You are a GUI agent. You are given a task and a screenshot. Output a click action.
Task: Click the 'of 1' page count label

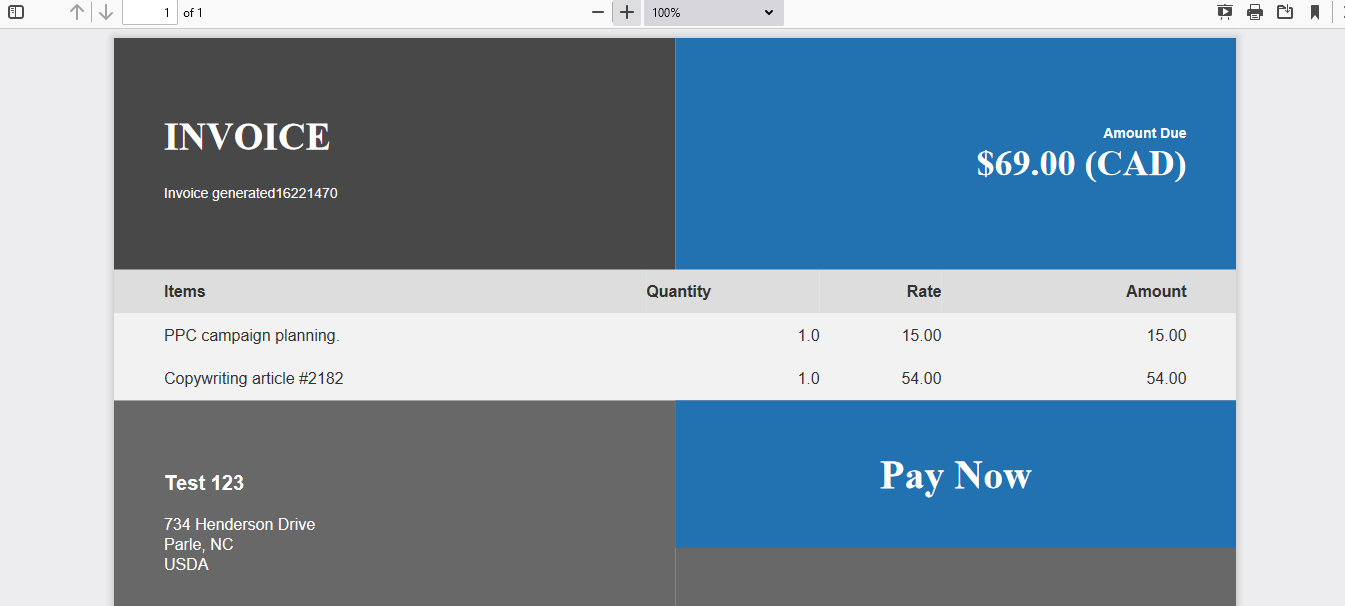pos(193,13)
